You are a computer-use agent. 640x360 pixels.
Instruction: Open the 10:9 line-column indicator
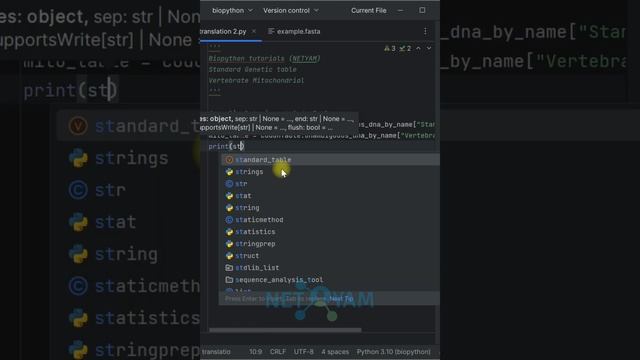tap(256, 352)
